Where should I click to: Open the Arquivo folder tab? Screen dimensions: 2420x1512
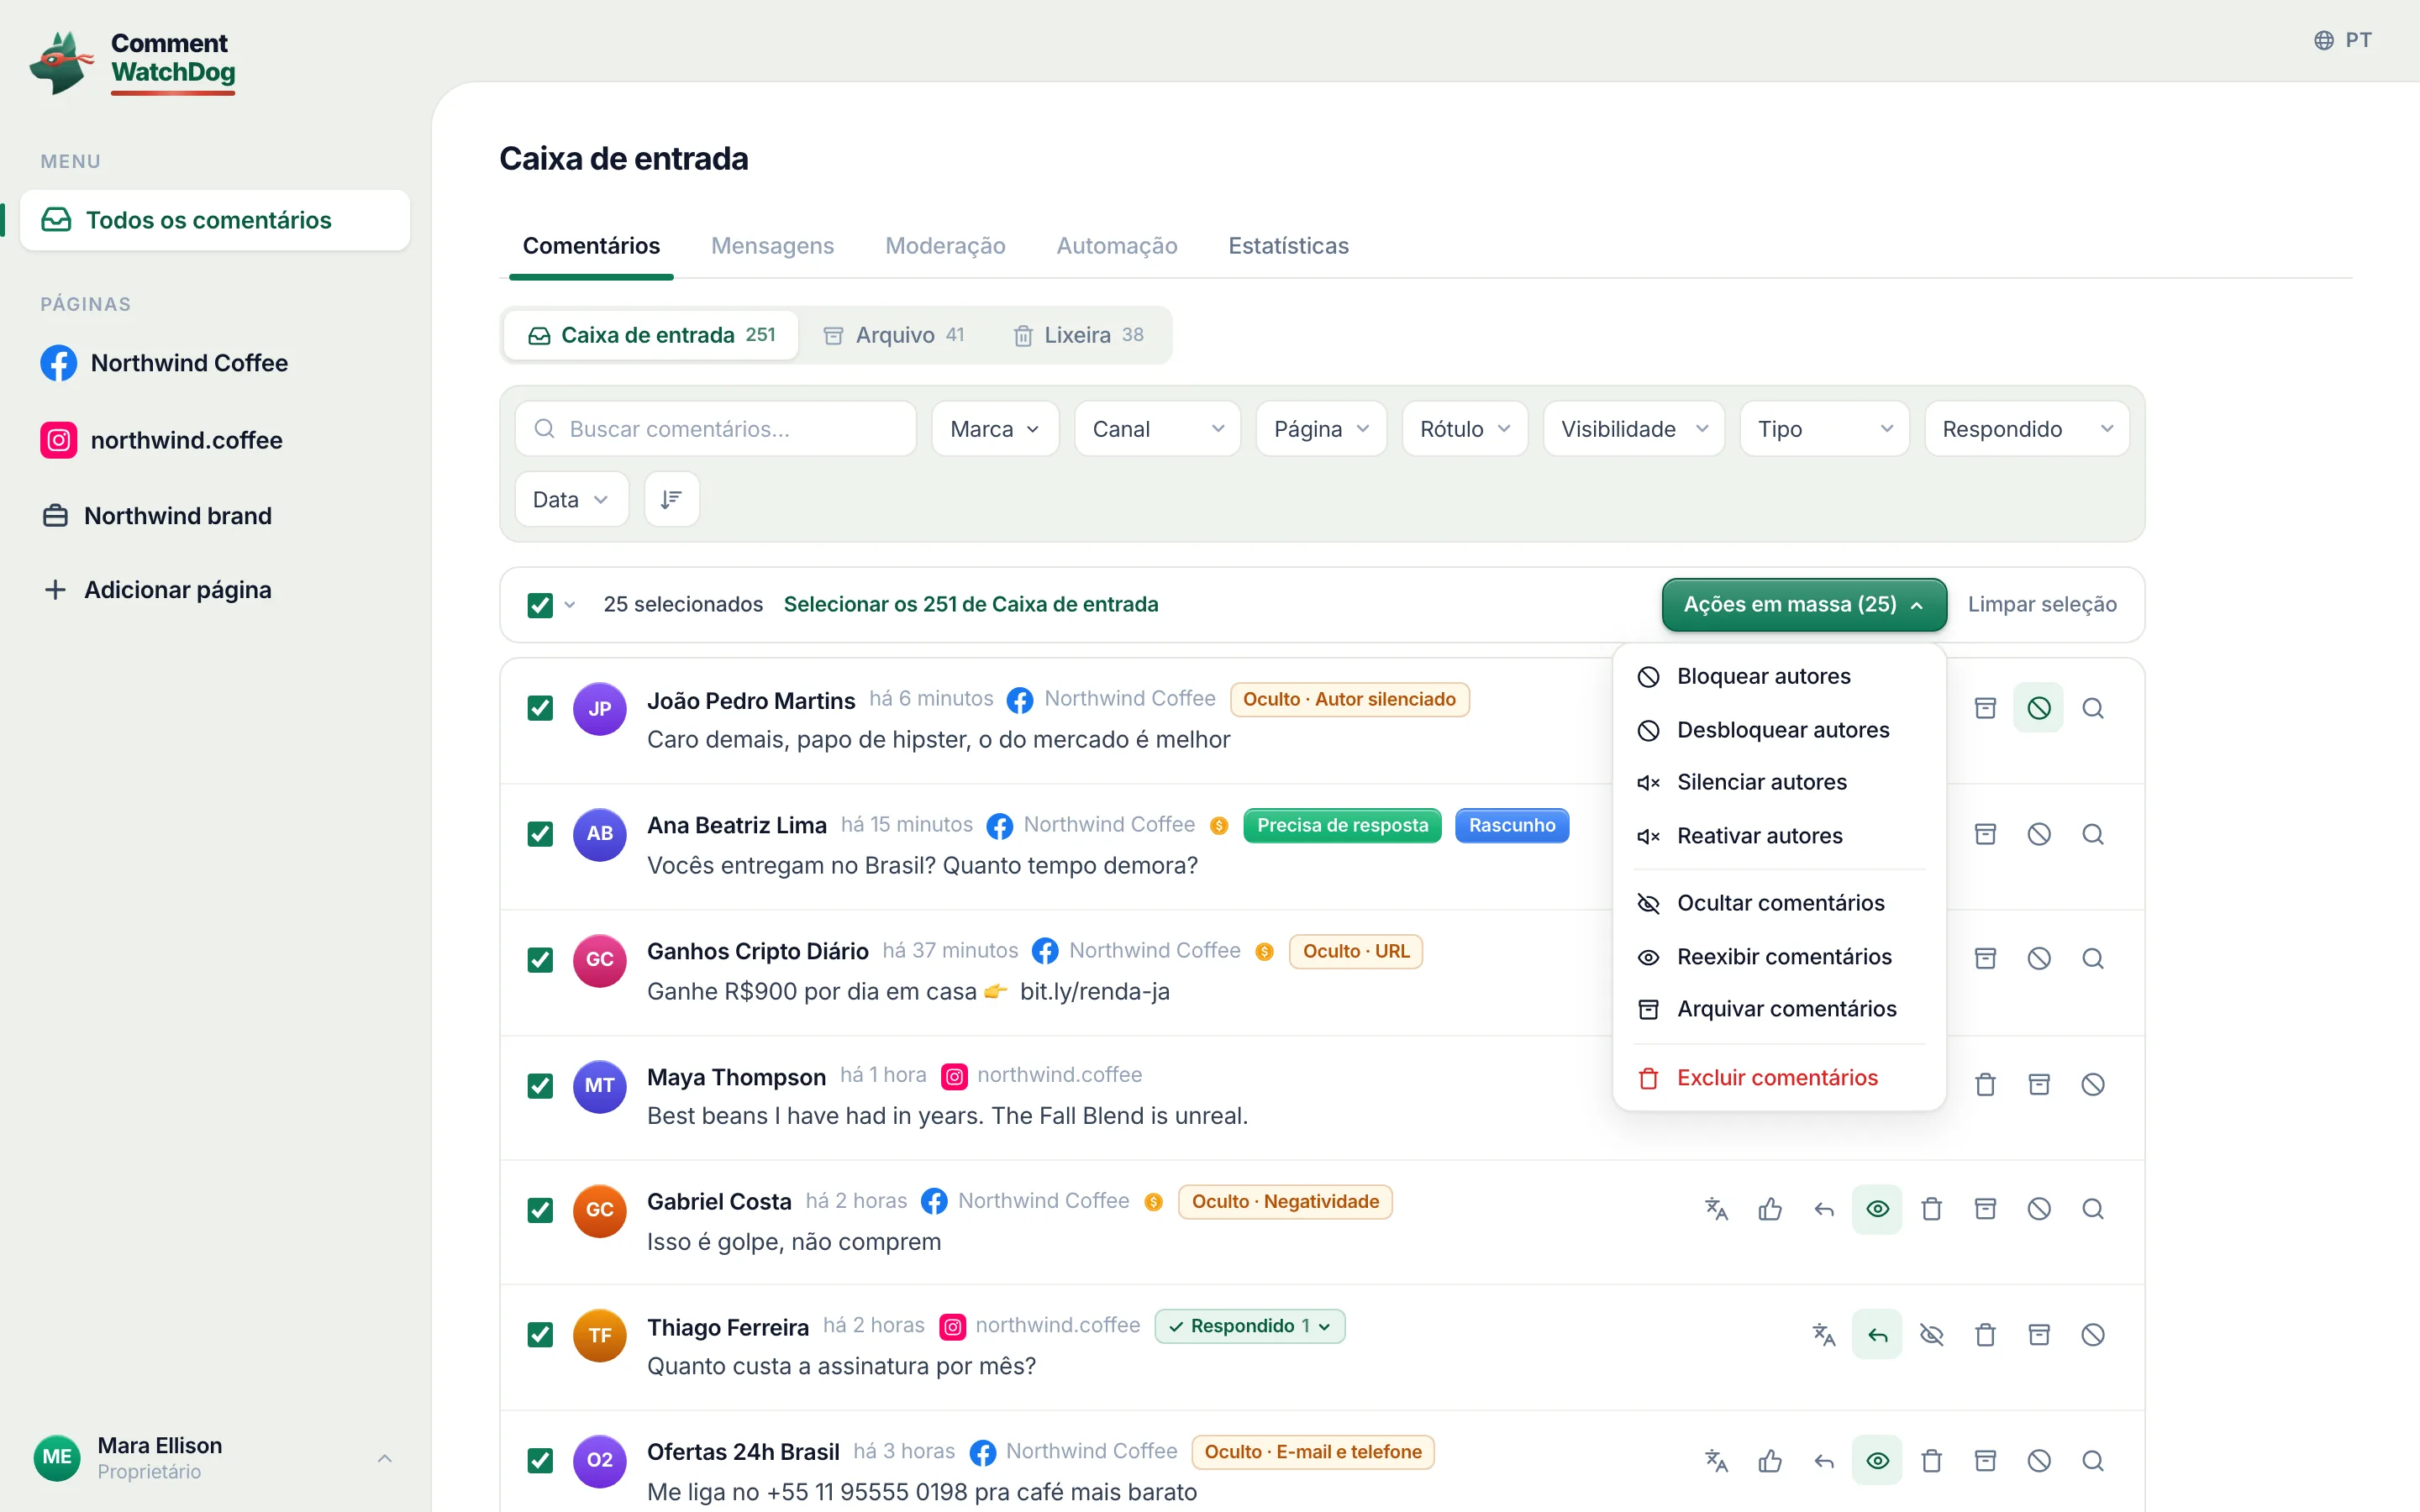(x=894, y=335)
